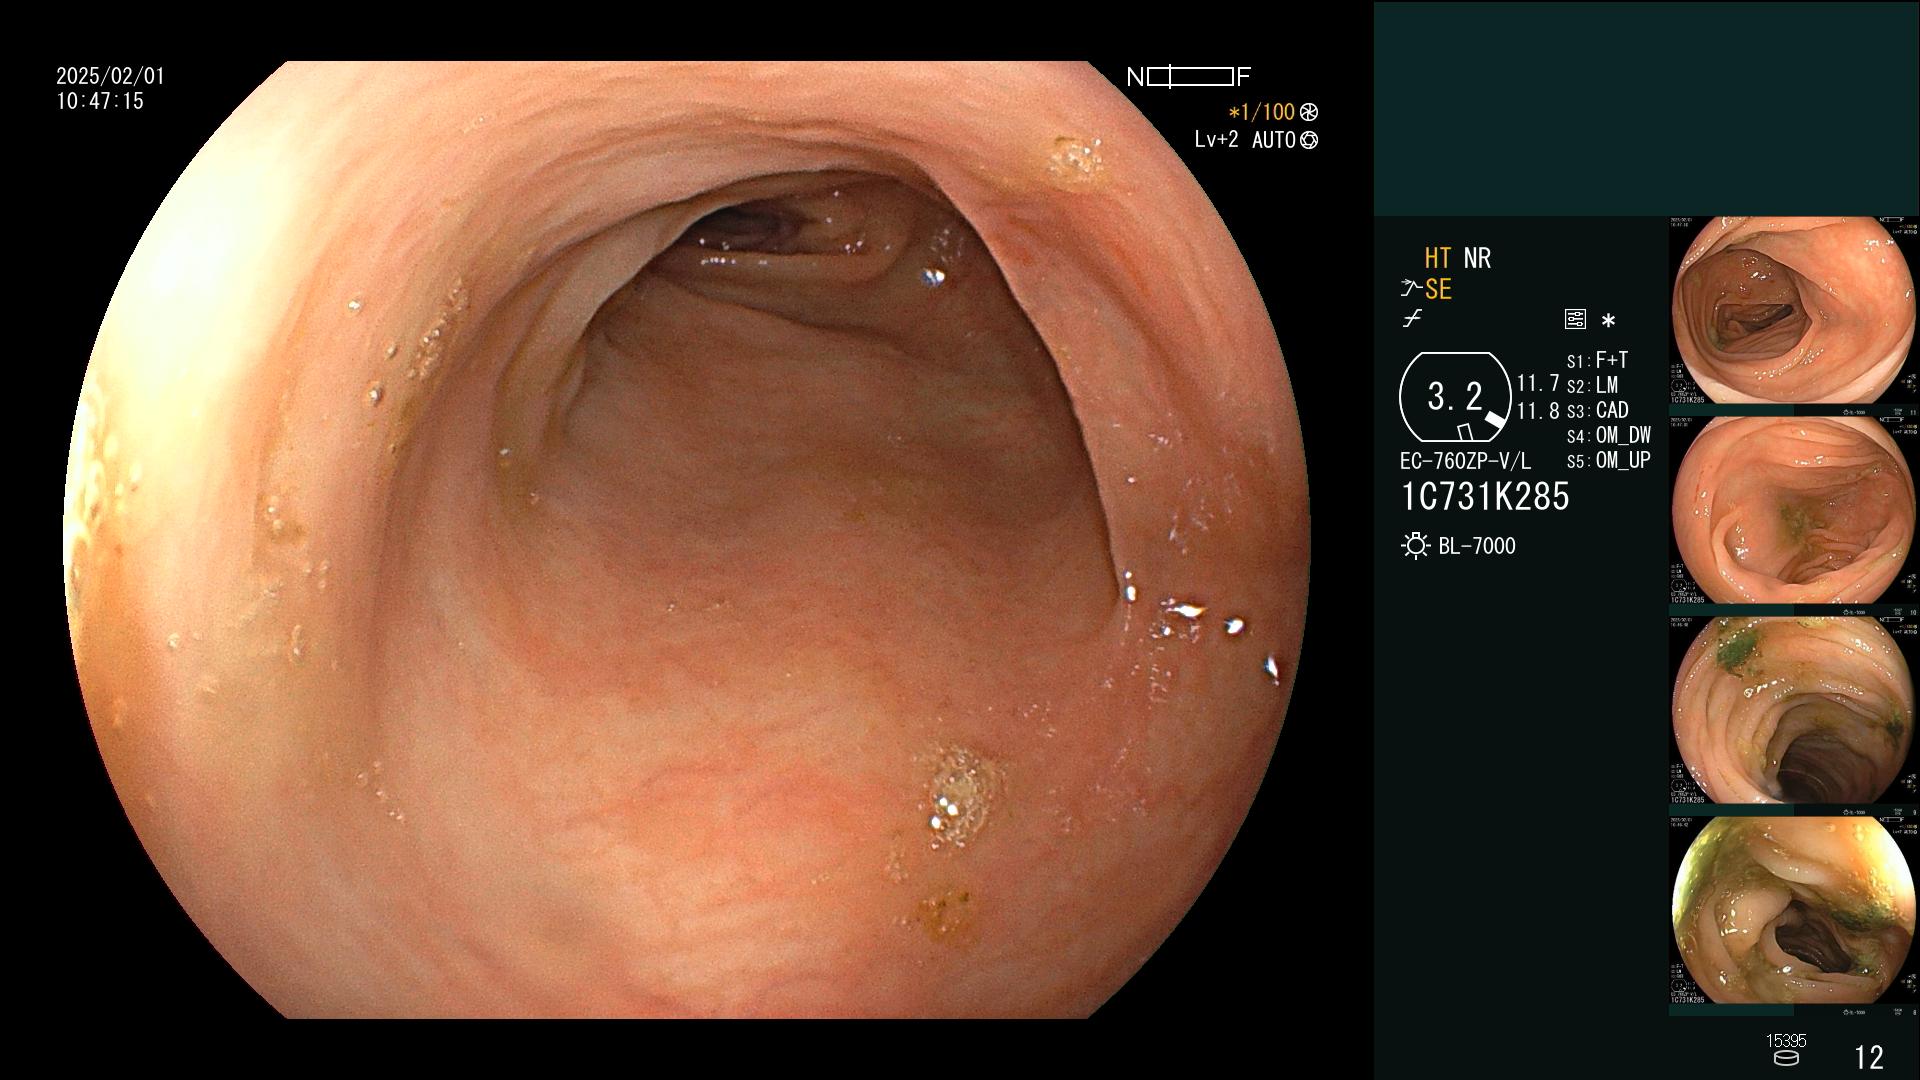Click the asterisk indicator beside sliders icon
The image size is (1920, 1080).
tap(1608, 321)
